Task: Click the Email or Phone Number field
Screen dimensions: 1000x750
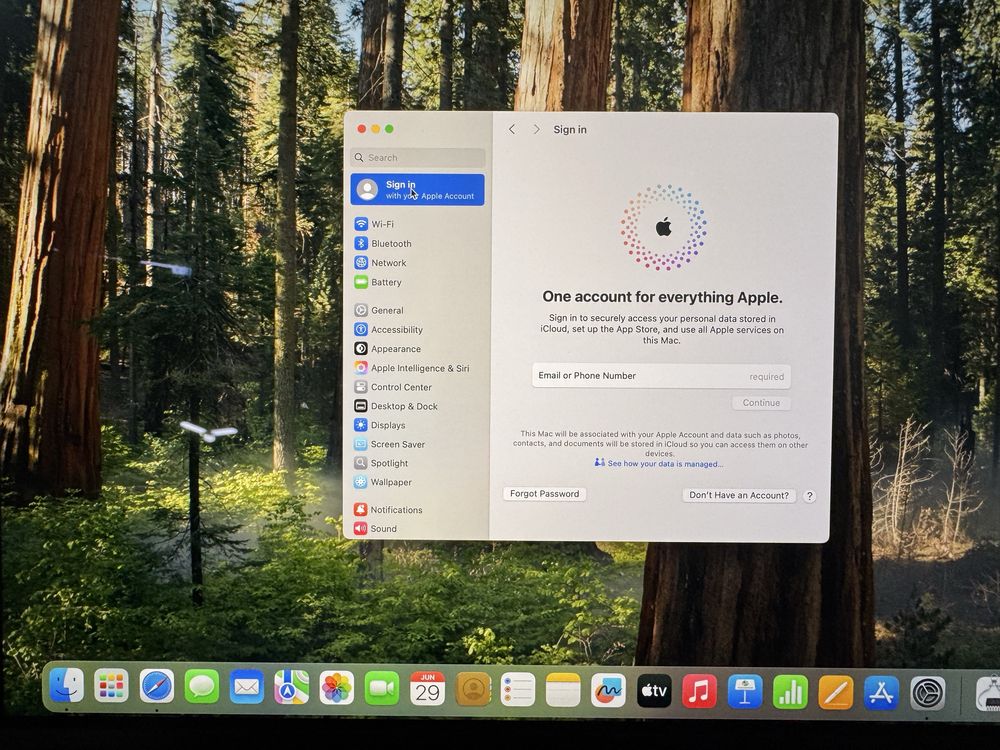Action: (661, 376)
